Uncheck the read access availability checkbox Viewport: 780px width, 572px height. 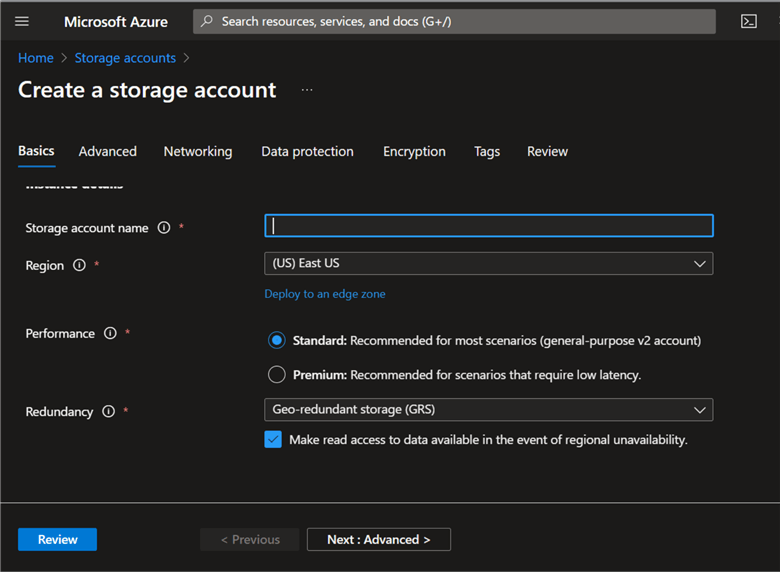pyautogui.click(x=273, y=440)
